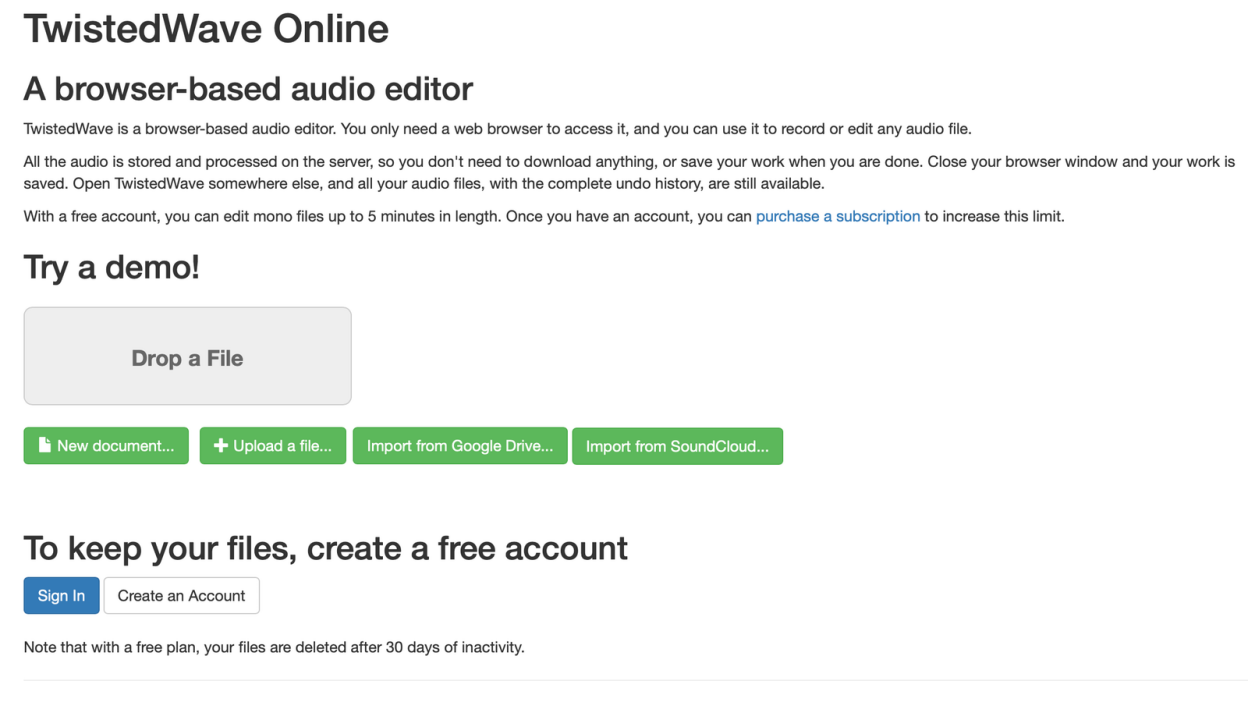Click the Upload a file button
1248x702 pixels.
(273, 446)
